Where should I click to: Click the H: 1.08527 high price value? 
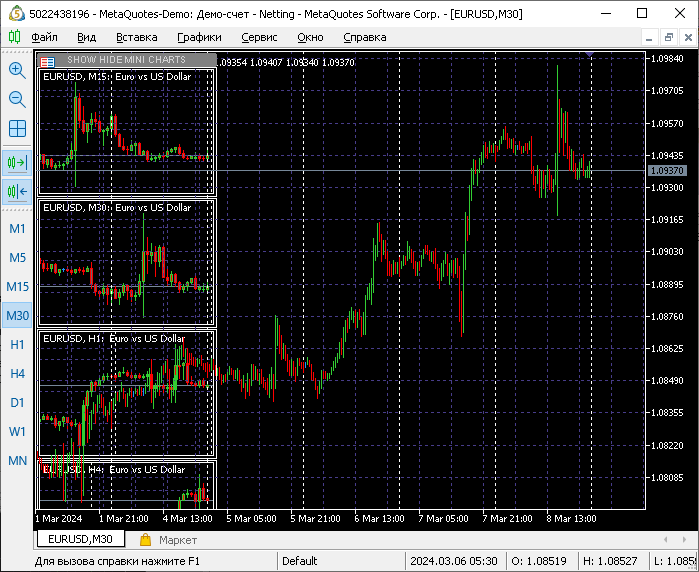(610, 560)
